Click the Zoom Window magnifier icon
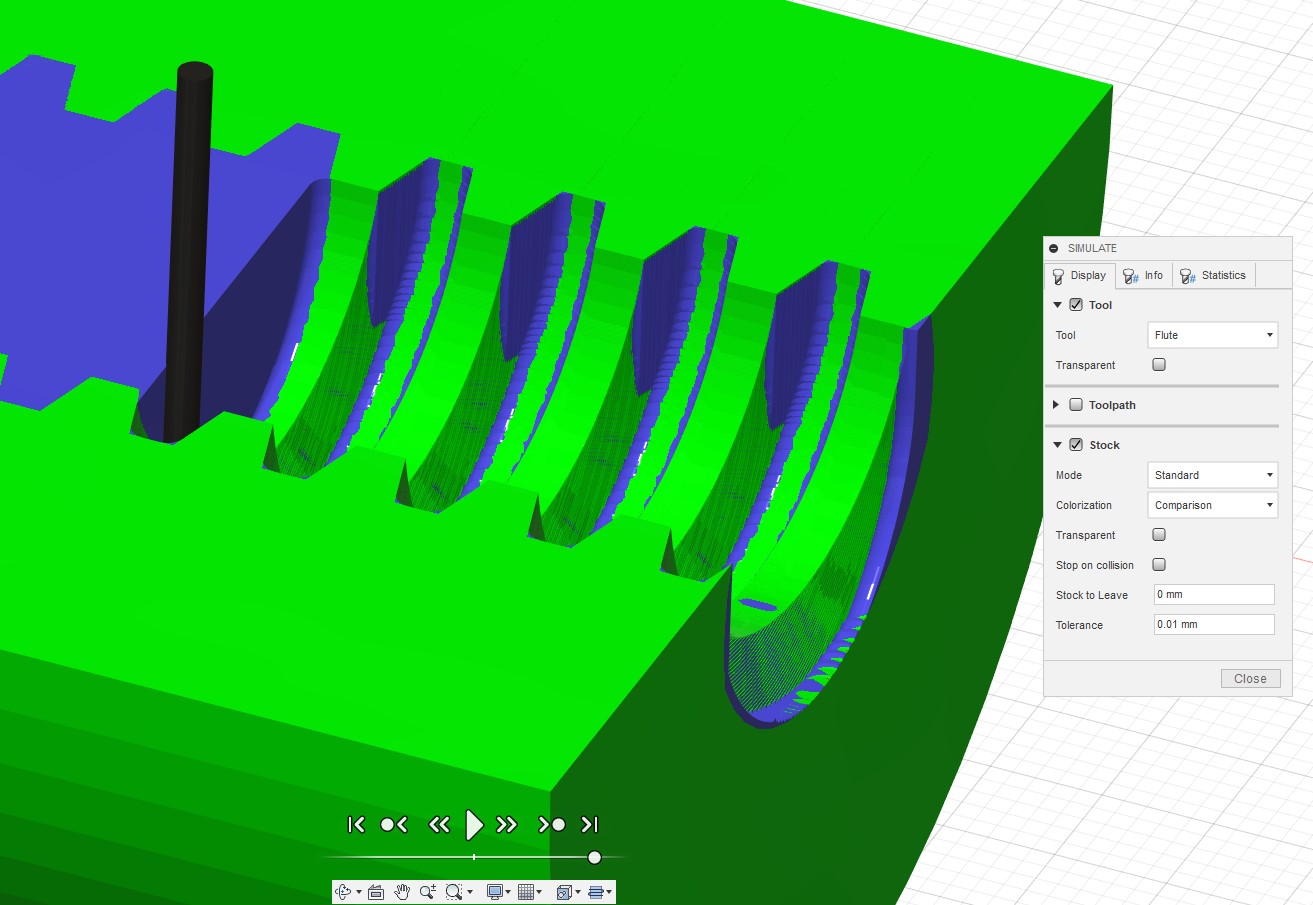The image size is (1313, 905). 454,891
